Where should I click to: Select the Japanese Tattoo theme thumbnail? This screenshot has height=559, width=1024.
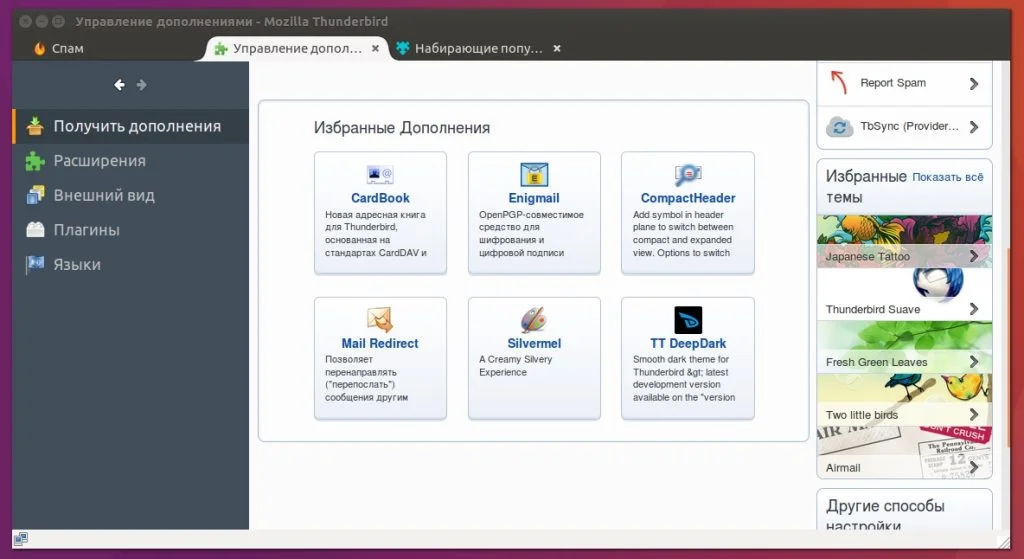tap(904, 241)
